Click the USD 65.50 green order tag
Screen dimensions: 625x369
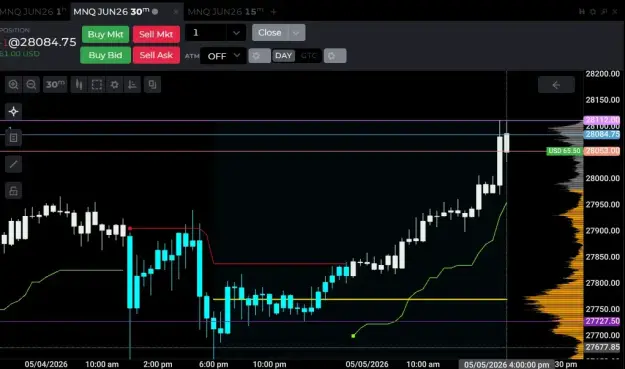tap(564, 151)
